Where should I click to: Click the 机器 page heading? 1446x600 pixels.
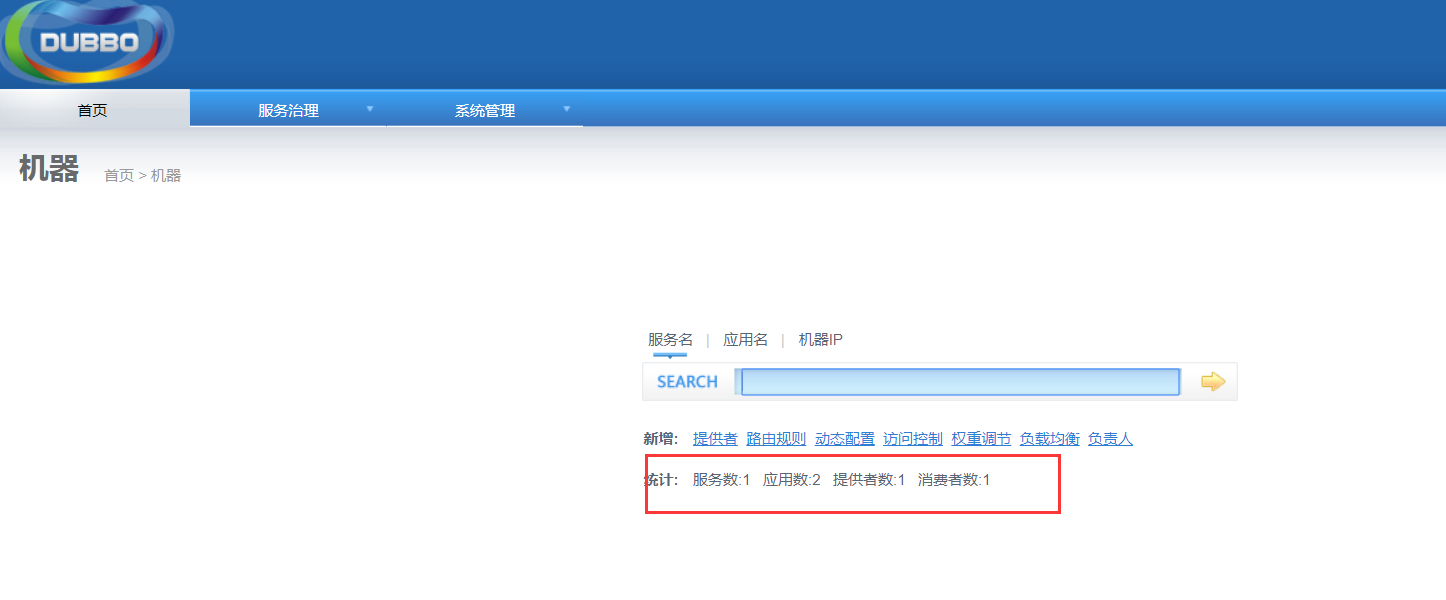point(48,169)
